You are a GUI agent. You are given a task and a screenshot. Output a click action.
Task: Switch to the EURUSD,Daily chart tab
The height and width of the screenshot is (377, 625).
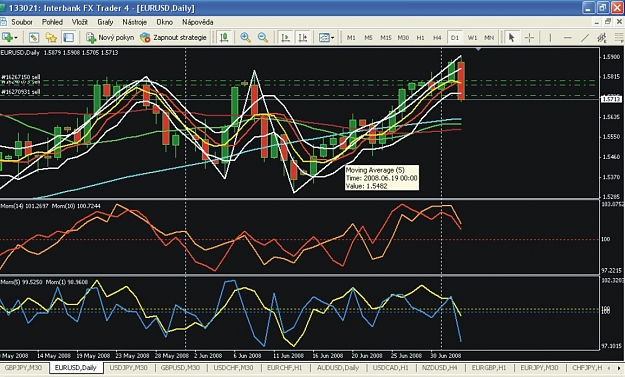(76, 368)
